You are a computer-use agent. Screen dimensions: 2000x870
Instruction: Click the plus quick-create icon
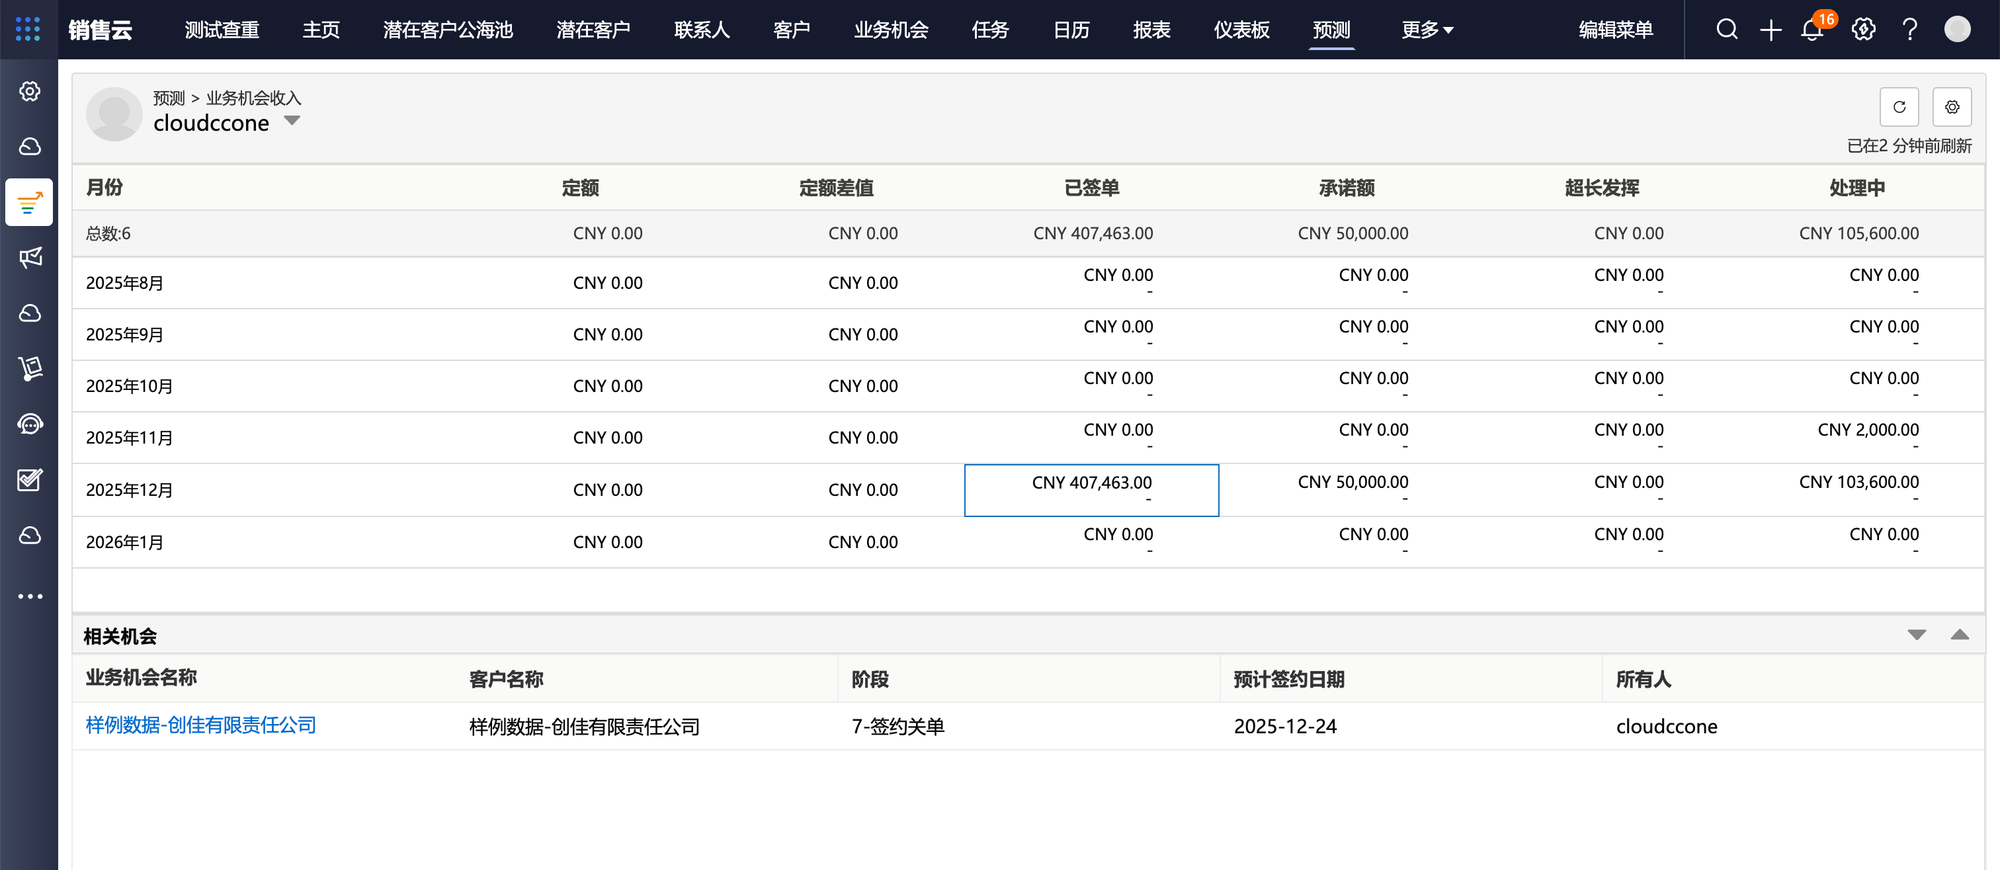pos(1770,30)
